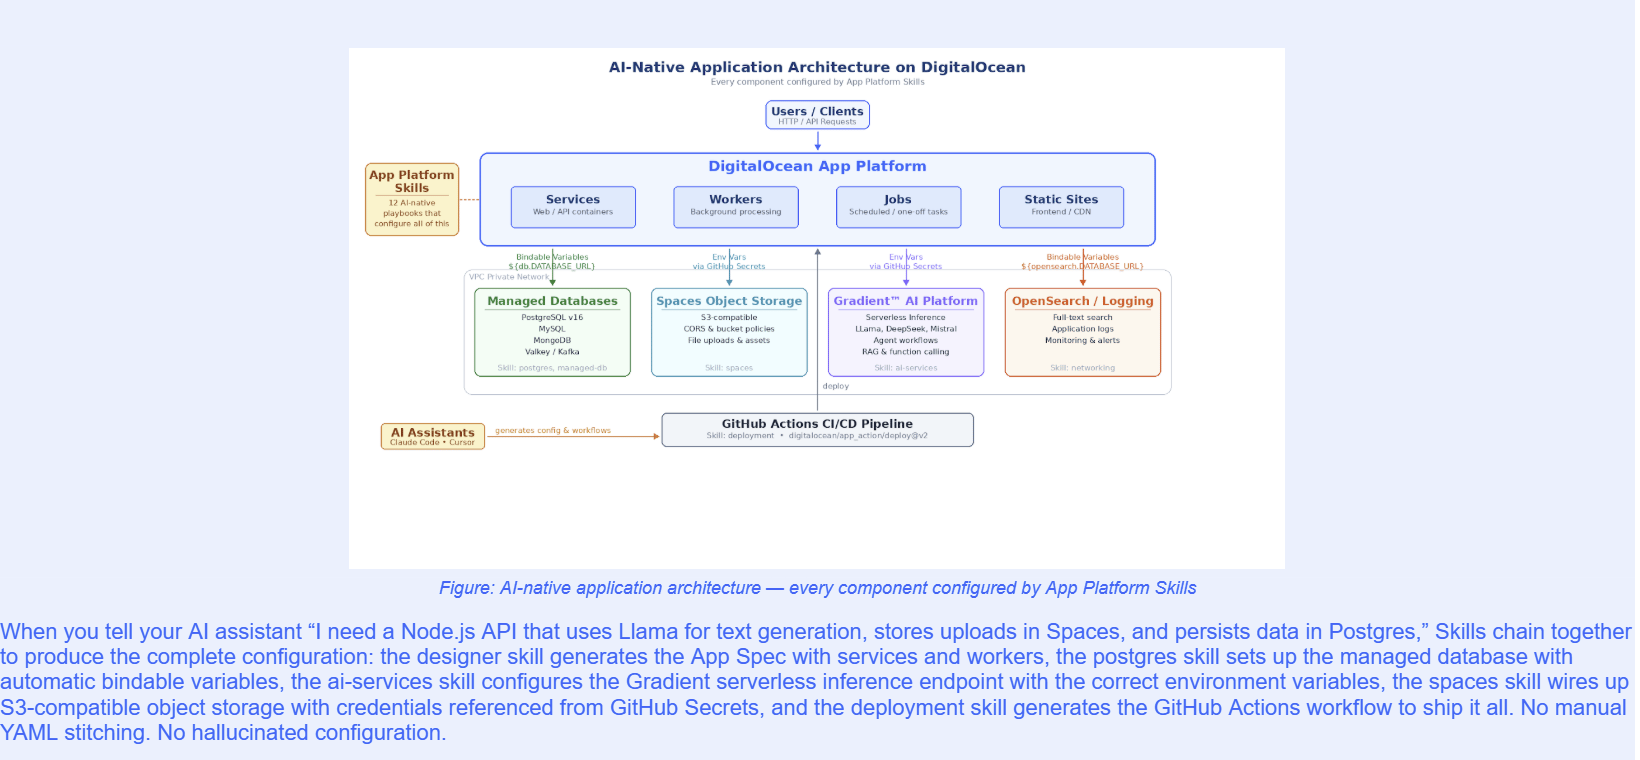Click the 'HTTP / API Requests' label
This screenshot has width=1640, height=760.
pyautogui.click(x=817, y=122)
